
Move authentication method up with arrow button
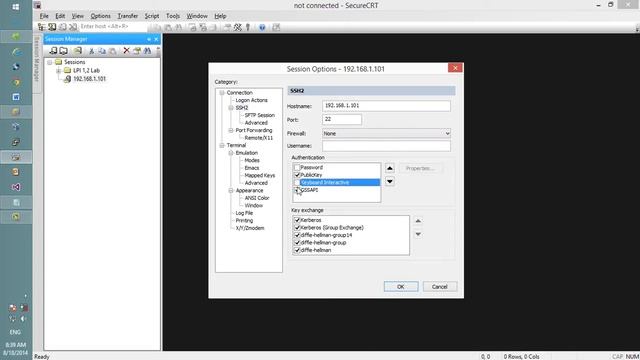(x=390, y=168)
